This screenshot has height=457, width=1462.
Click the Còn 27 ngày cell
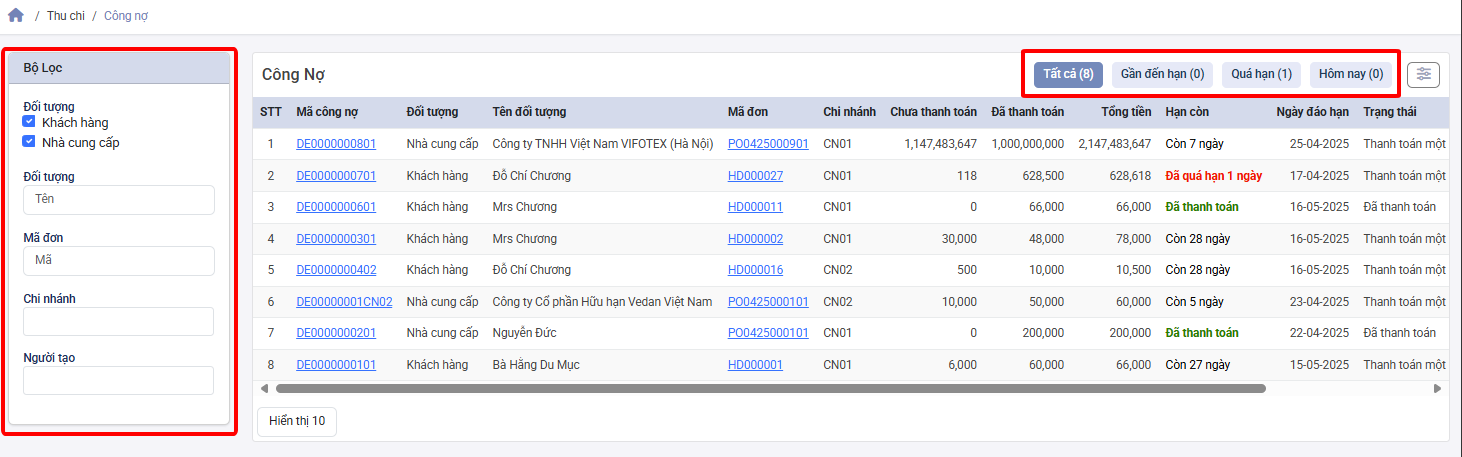1198,365
